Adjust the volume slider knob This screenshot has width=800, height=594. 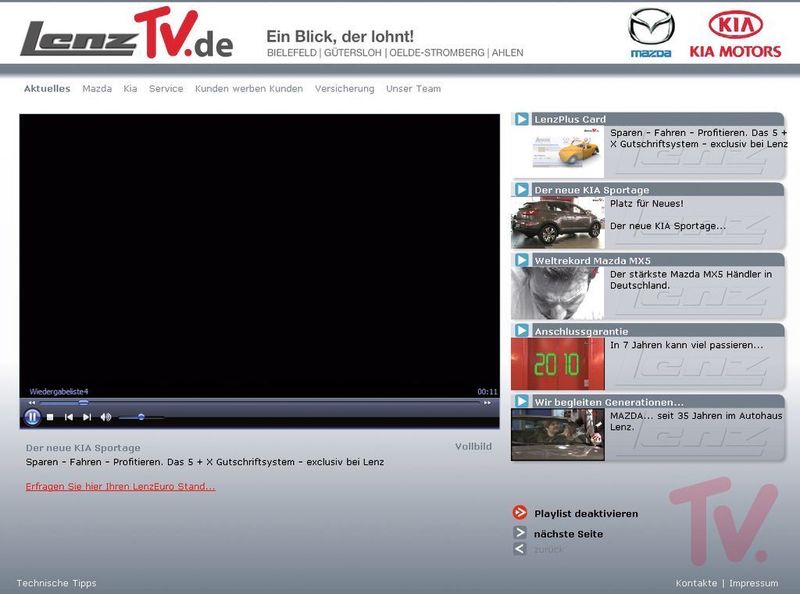point(141,417)
